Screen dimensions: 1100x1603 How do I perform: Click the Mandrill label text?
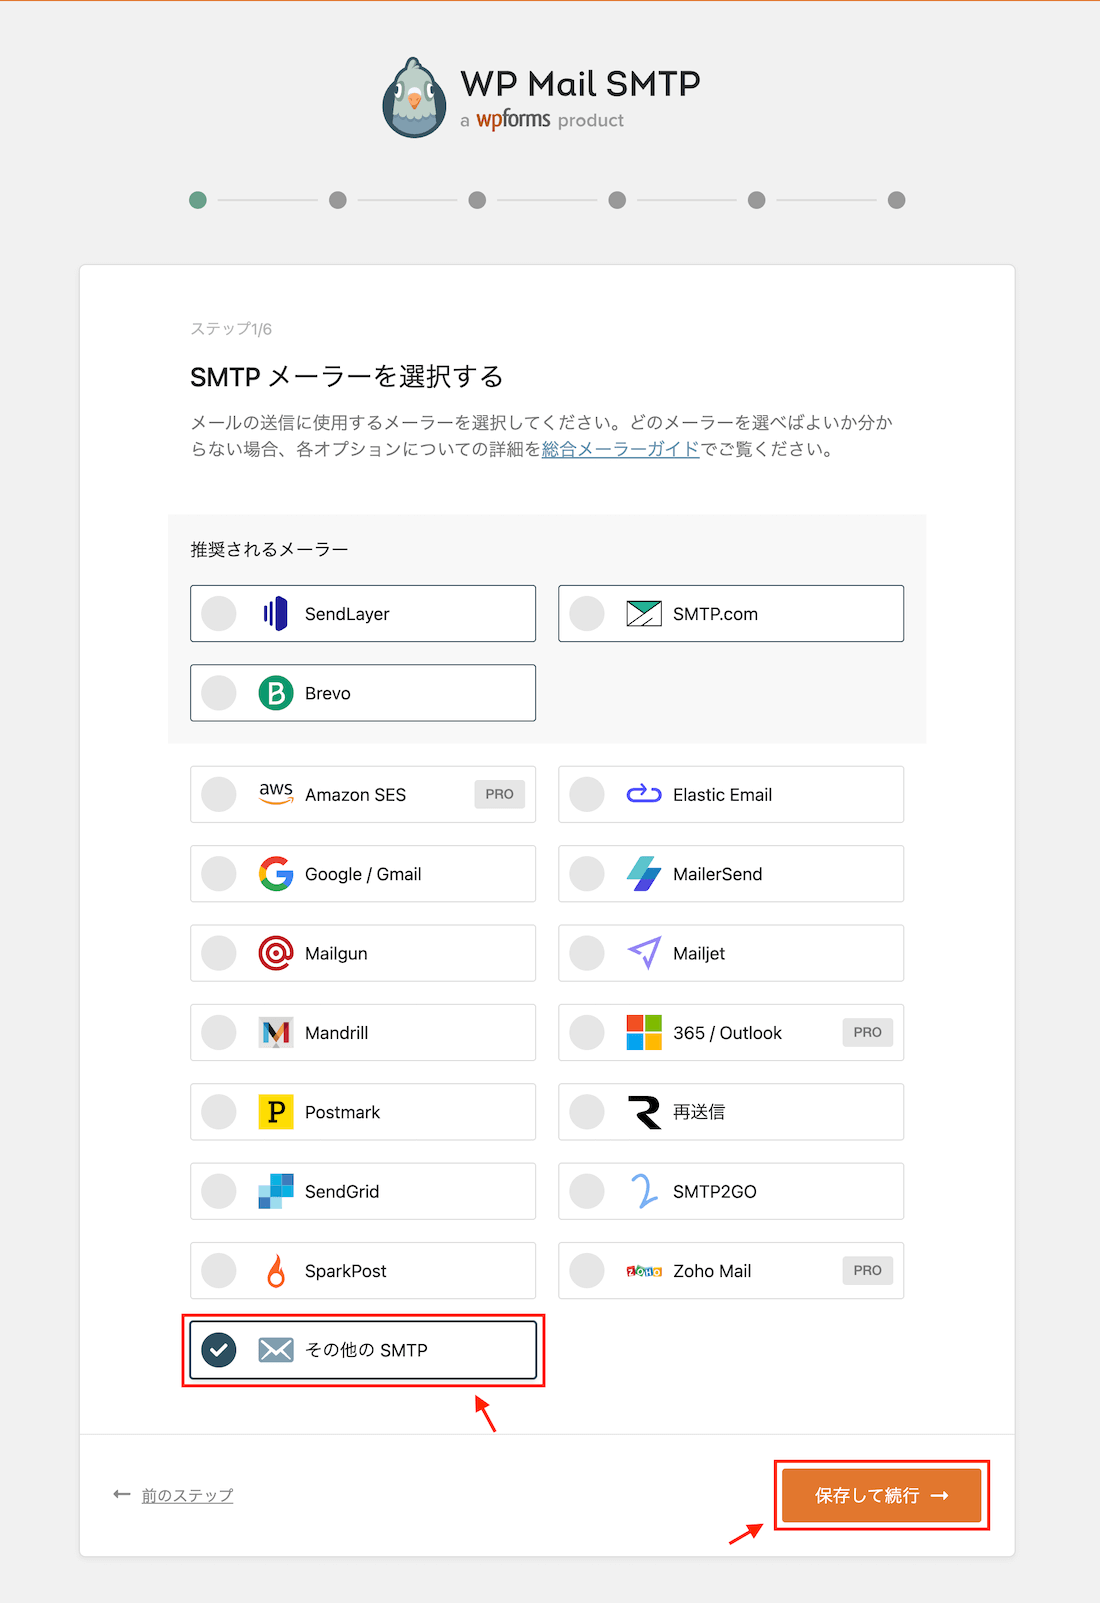[x=336, y=1033]
